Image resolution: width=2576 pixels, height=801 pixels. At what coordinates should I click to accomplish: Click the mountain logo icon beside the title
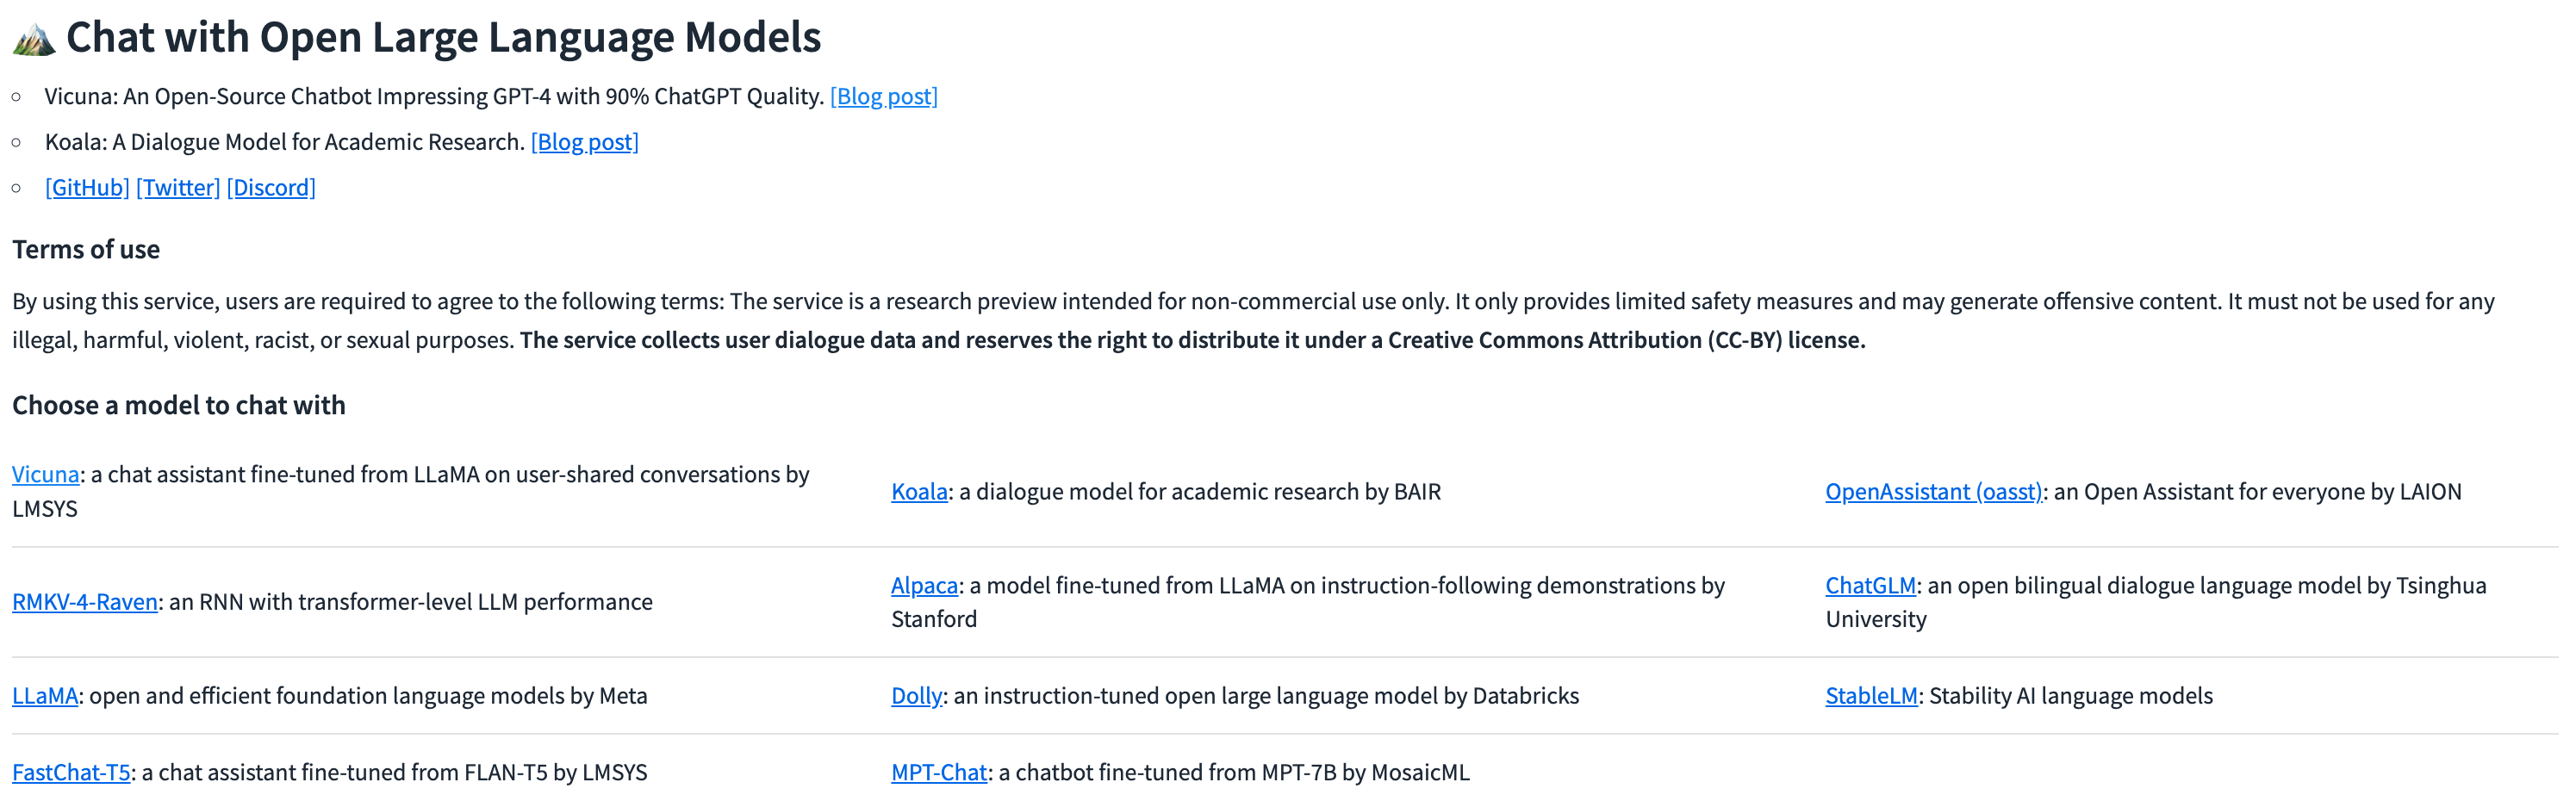(34, 39)
